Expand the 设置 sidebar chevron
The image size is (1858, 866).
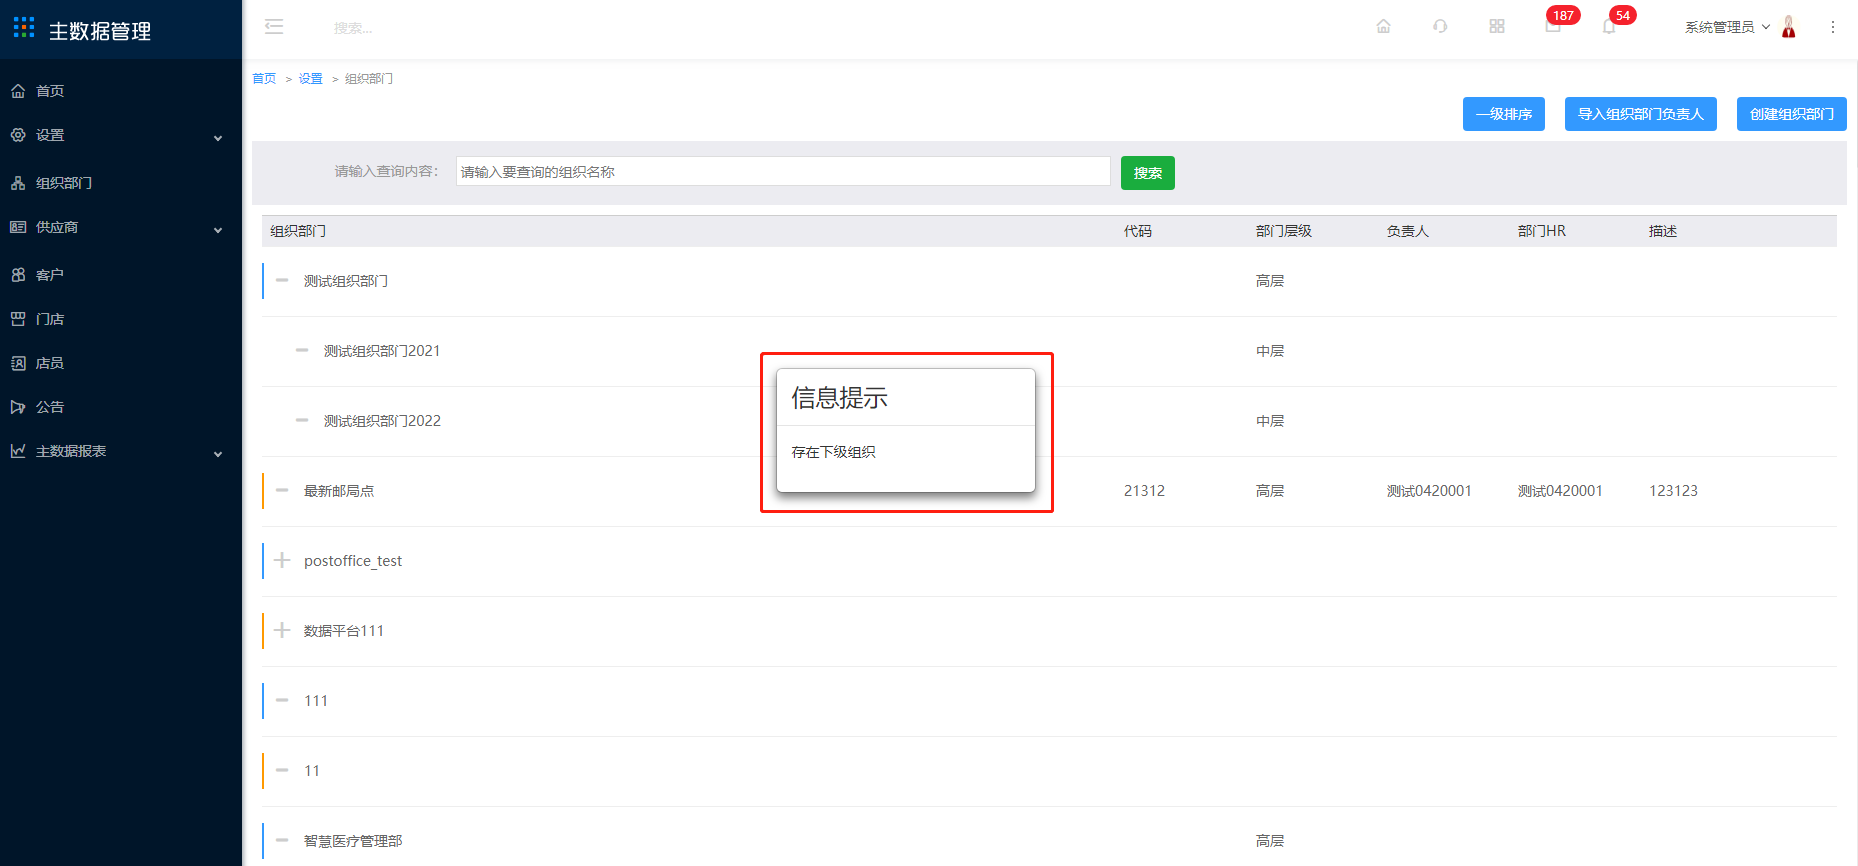[x=218, y=138]
